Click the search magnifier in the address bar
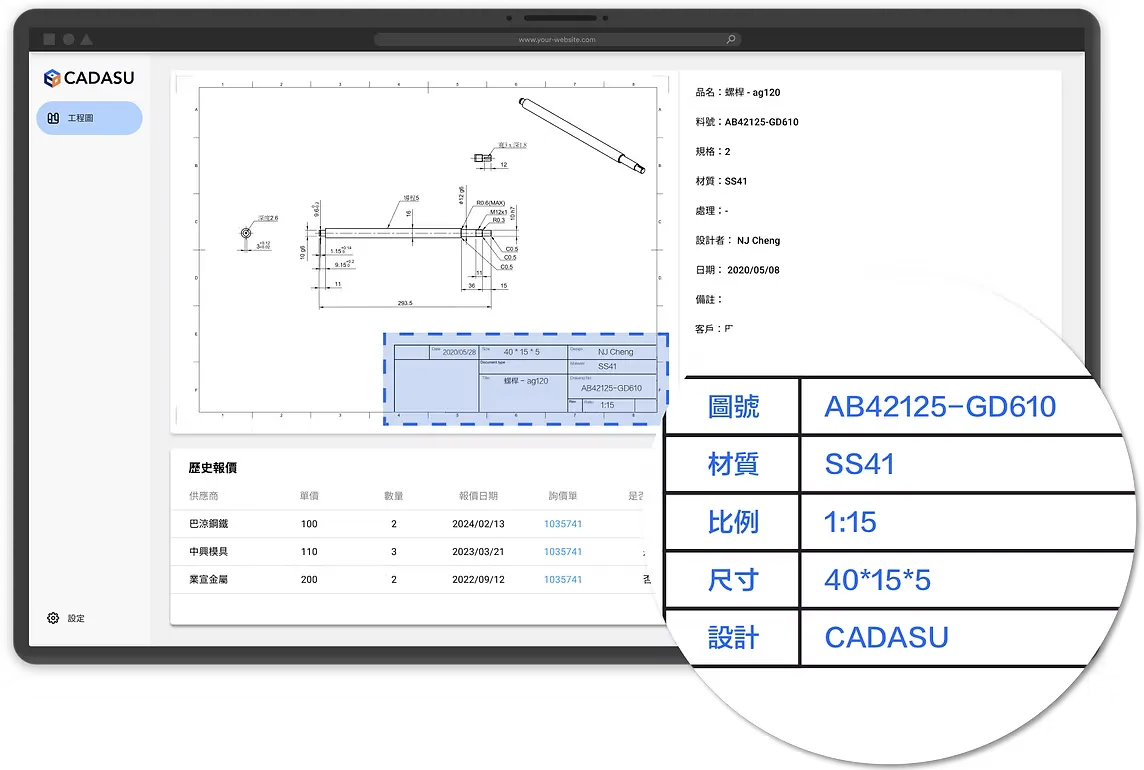 pyautogui.click(x=730, y=39)
